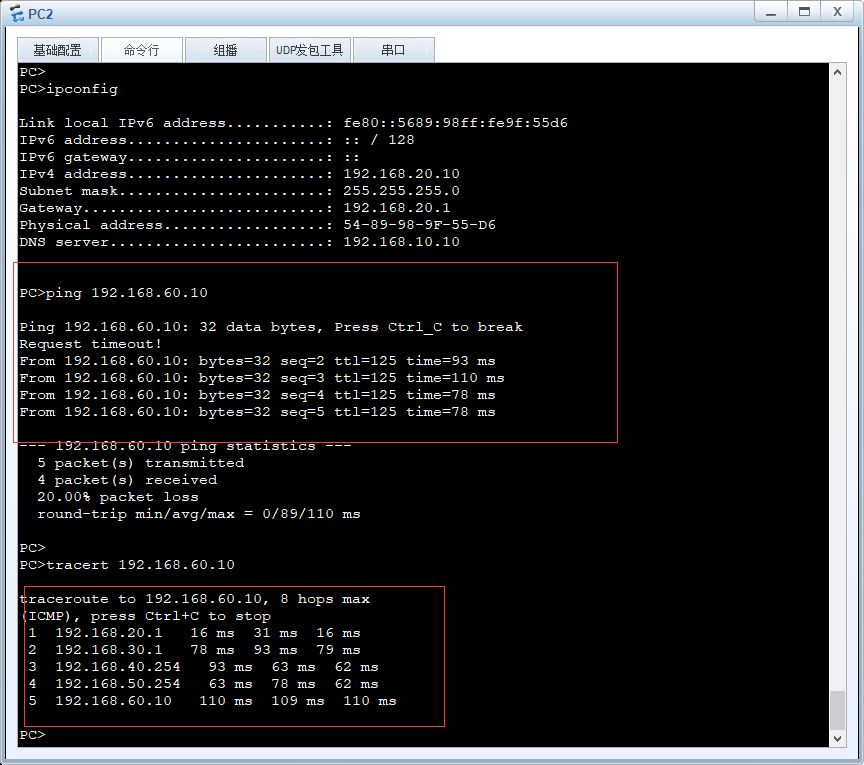Switch to the 命令行 tab
The width and height of the screenshot is (864, 765).
[142, 50]
